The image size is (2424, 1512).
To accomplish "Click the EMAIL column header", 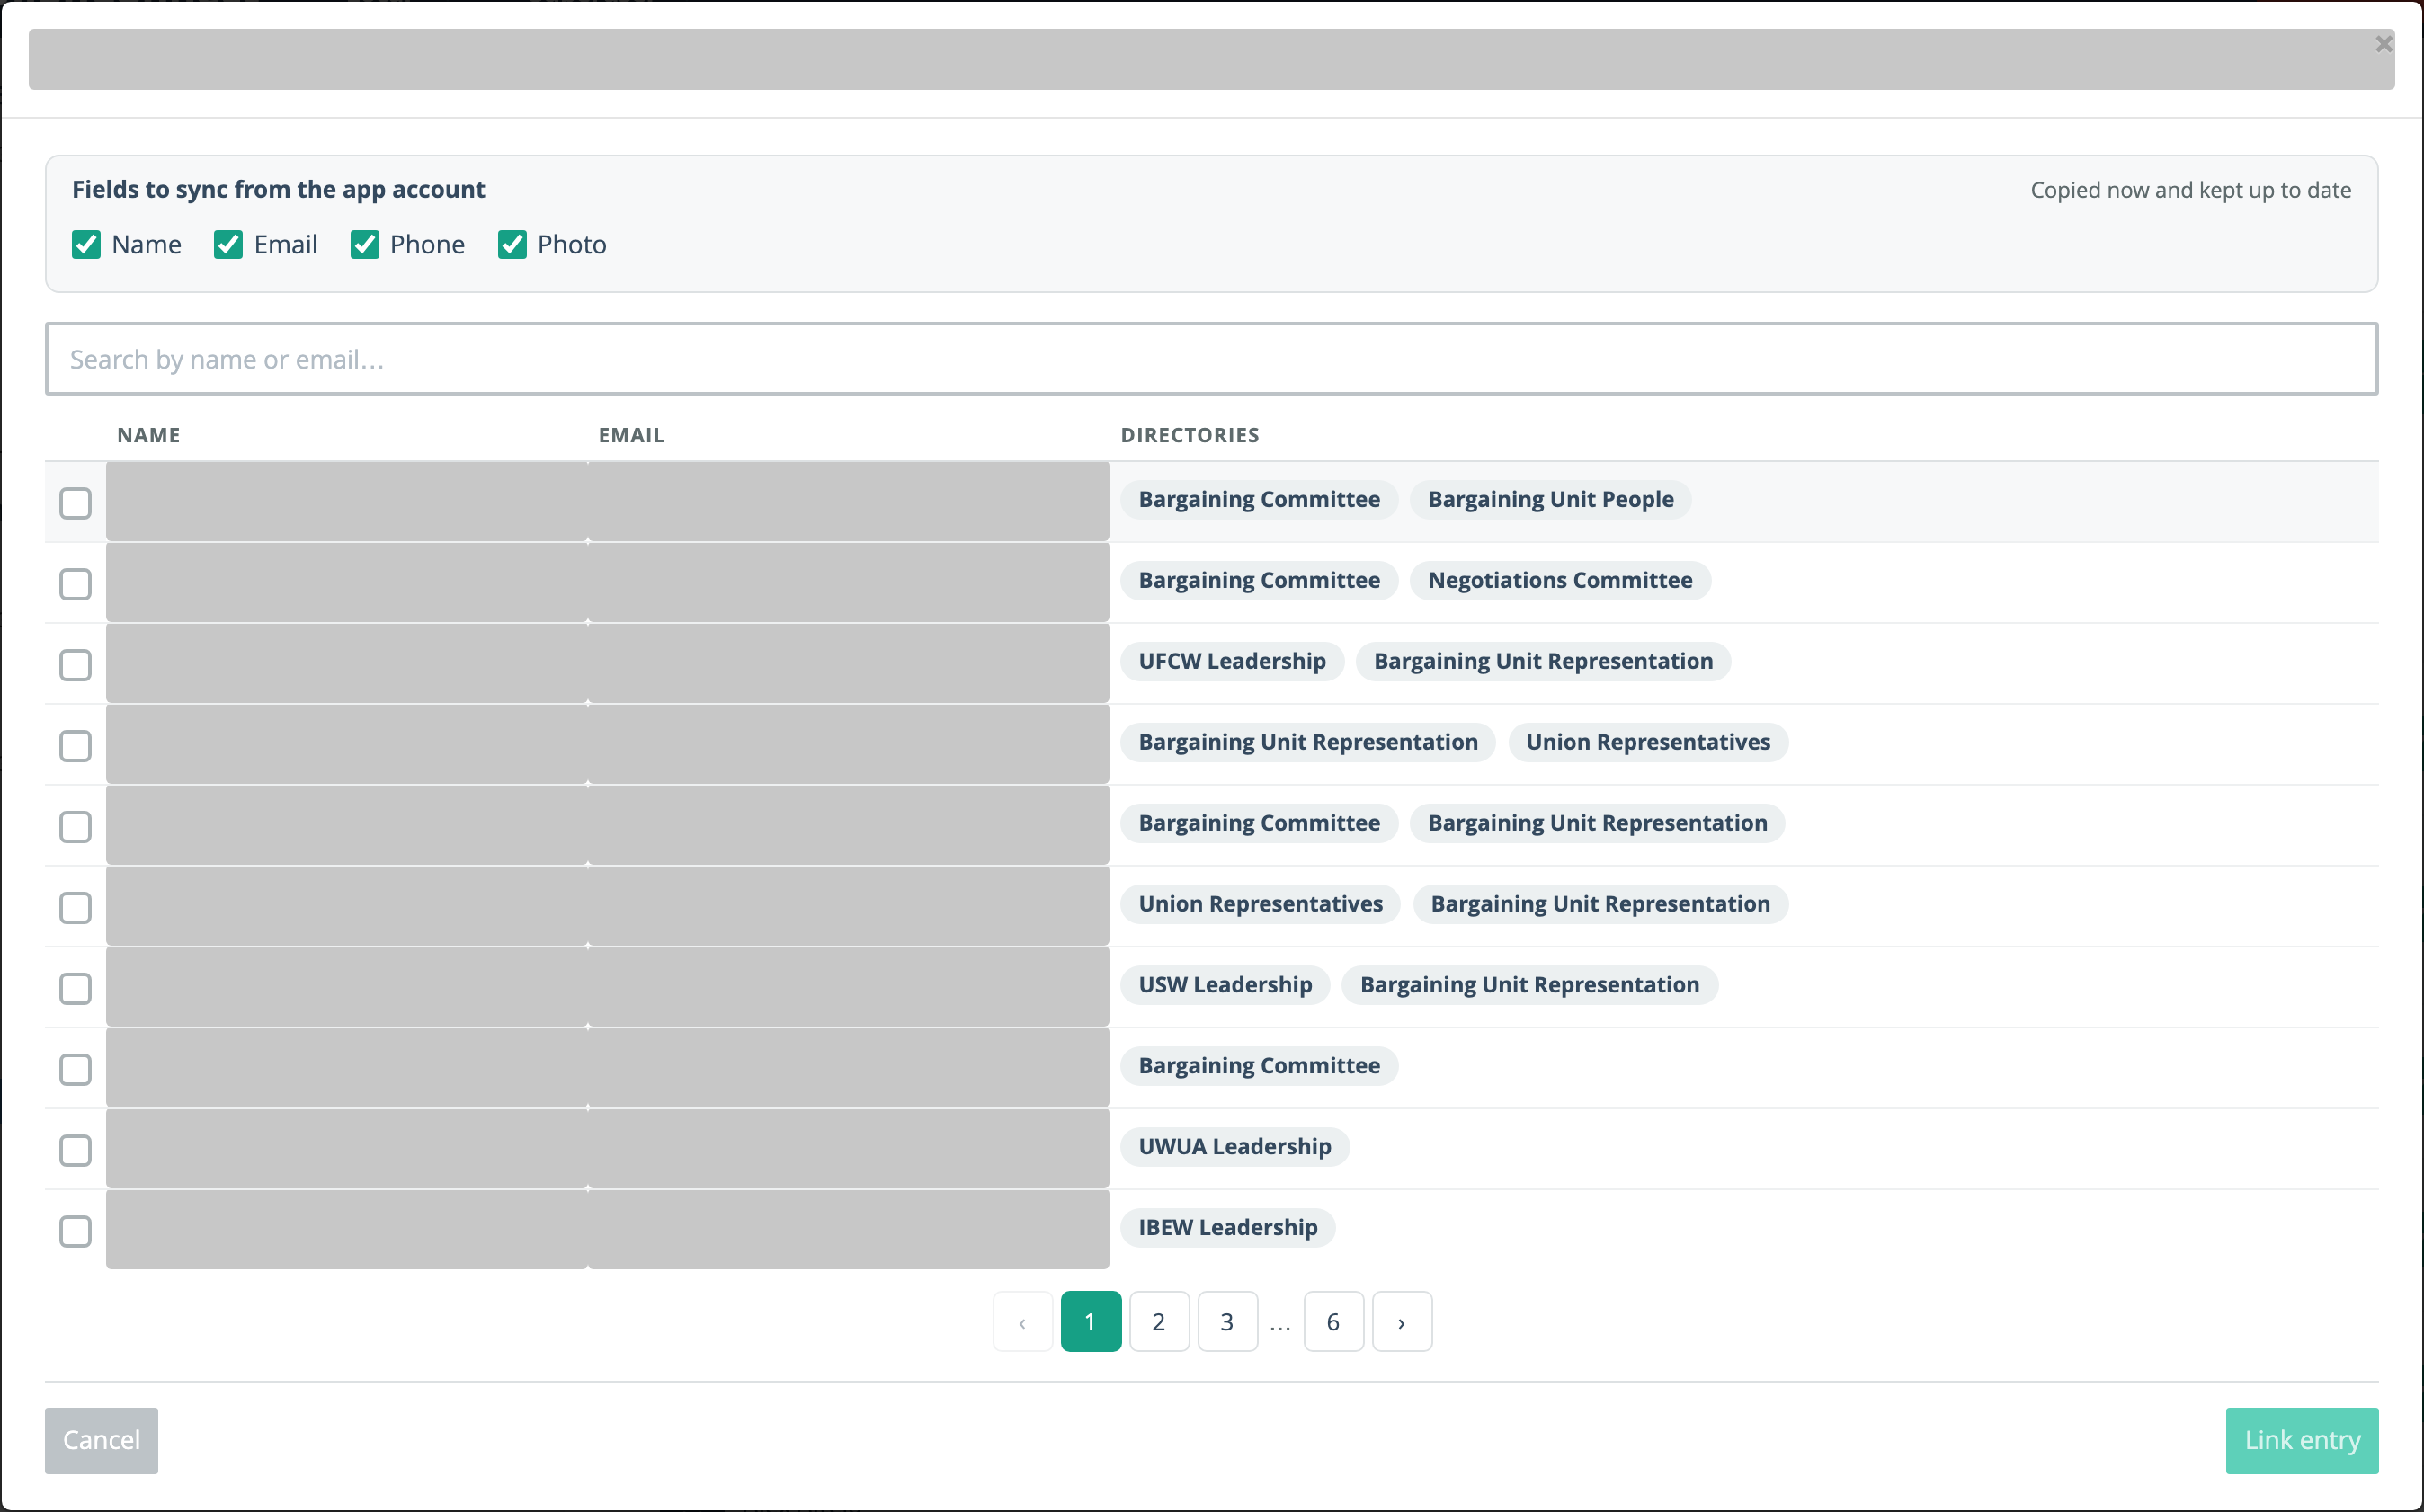I will click(x=631, y=435).
